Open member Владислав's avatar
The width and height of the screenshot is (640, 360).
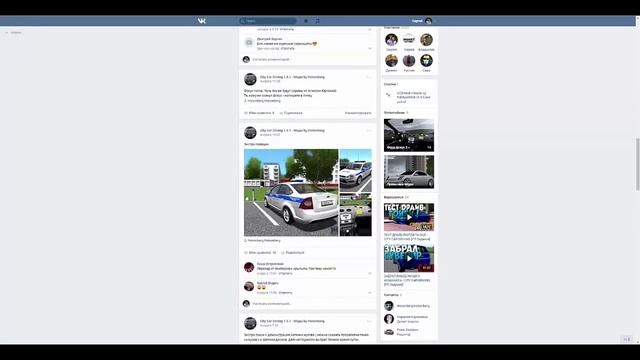click(x=426, y=40)
